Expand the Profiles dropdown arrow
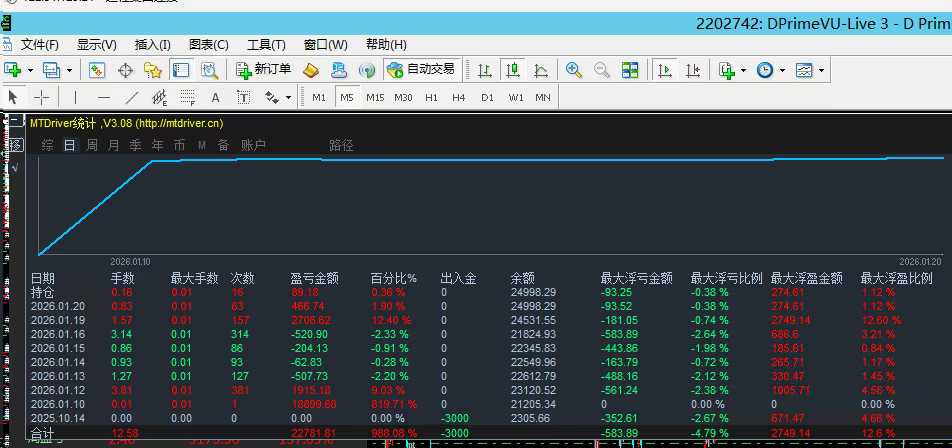This screenshot has width=952, height=448. pos(69,71)
